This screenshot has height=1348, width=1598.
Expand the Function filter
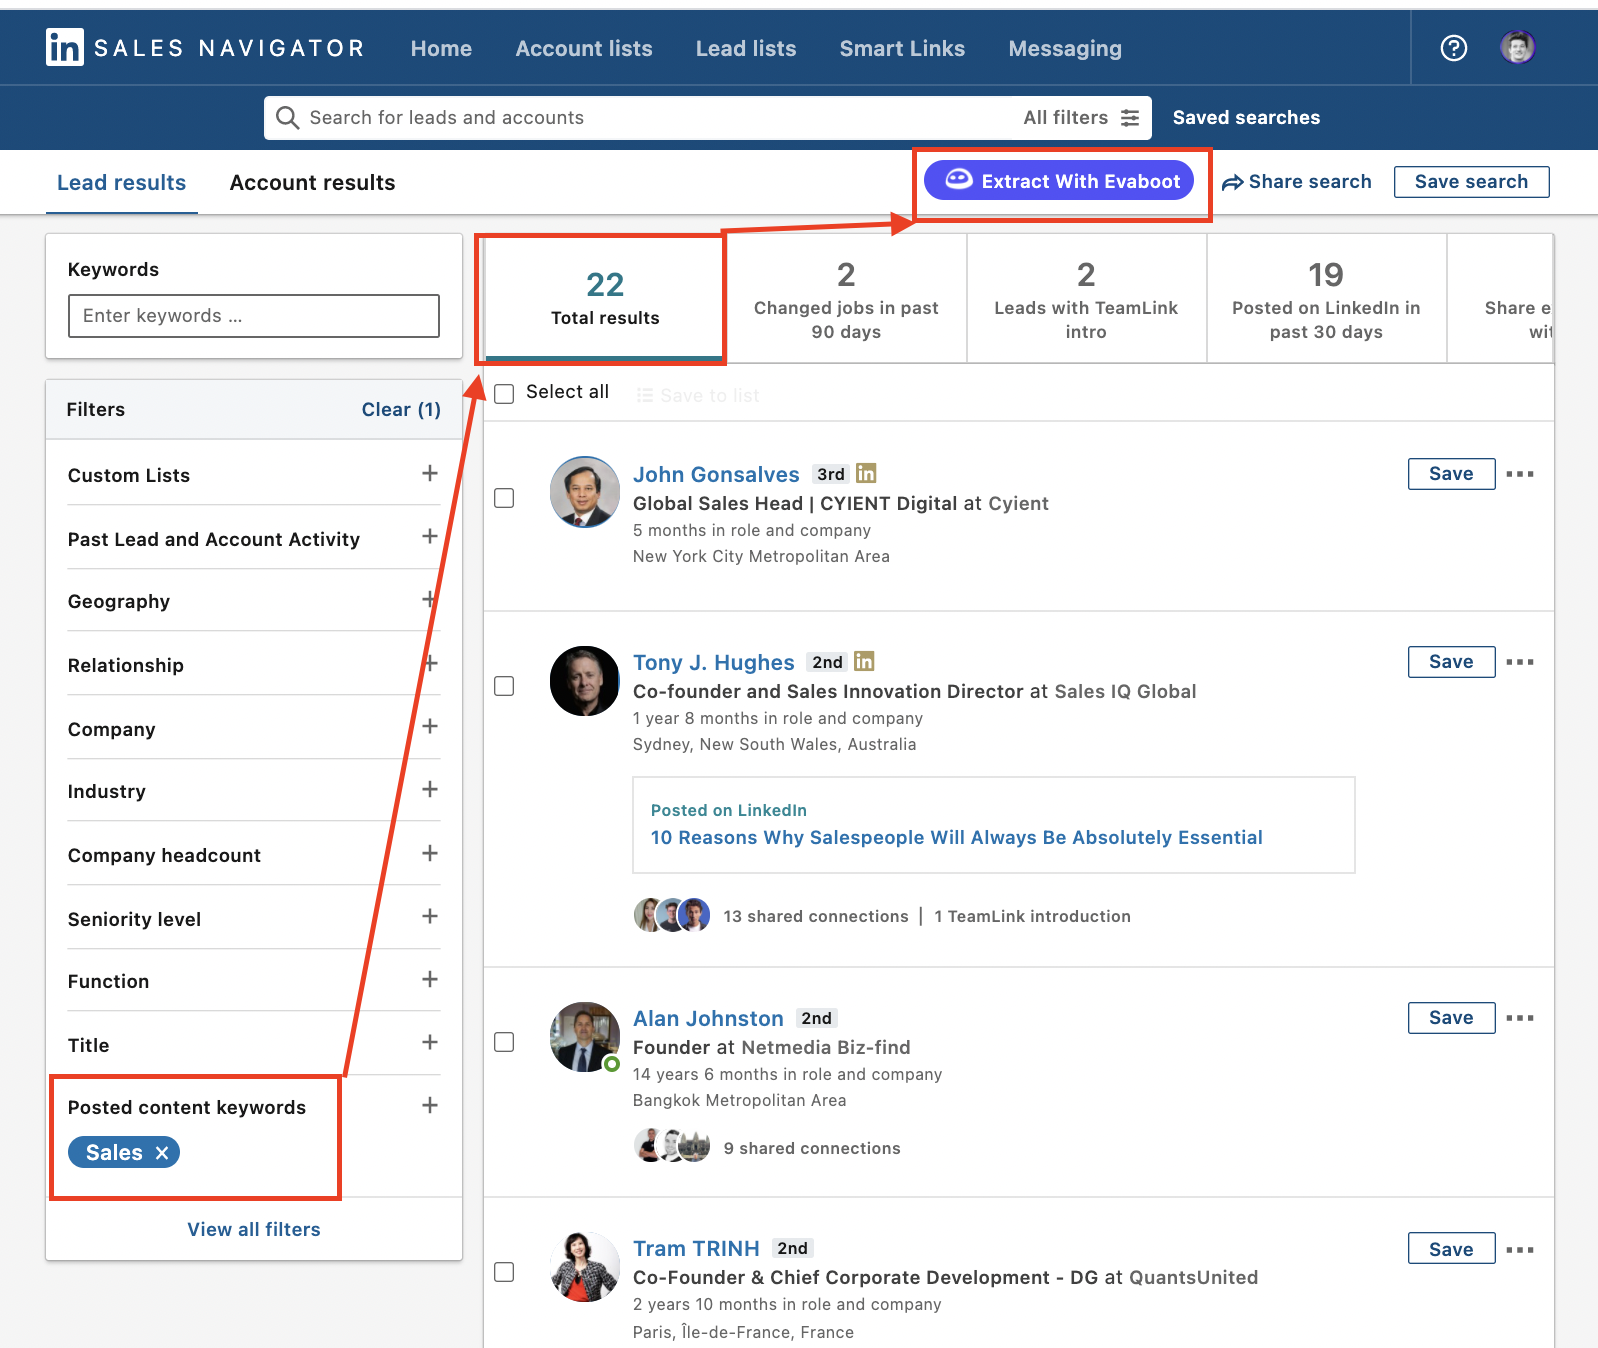pyautogui.click(x=430, y=979)
